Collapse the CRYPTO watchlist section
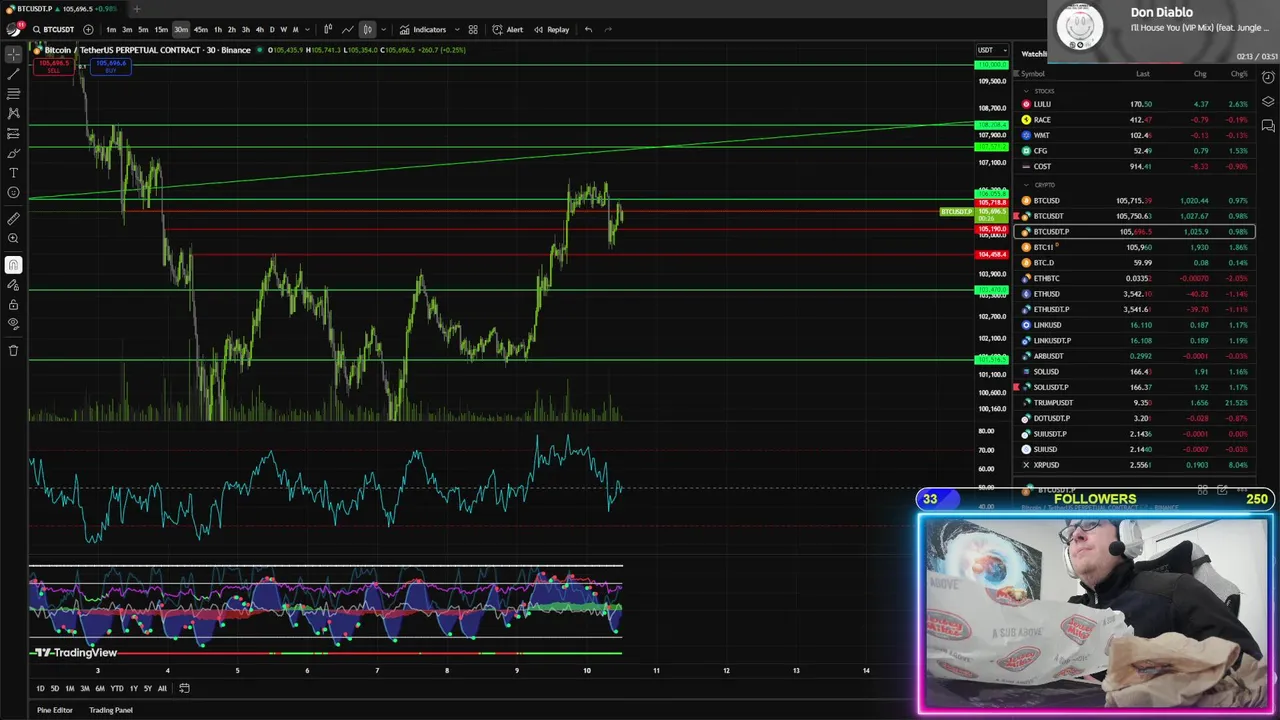This screenshot has height=720, width=1280. coord(1025,185)
